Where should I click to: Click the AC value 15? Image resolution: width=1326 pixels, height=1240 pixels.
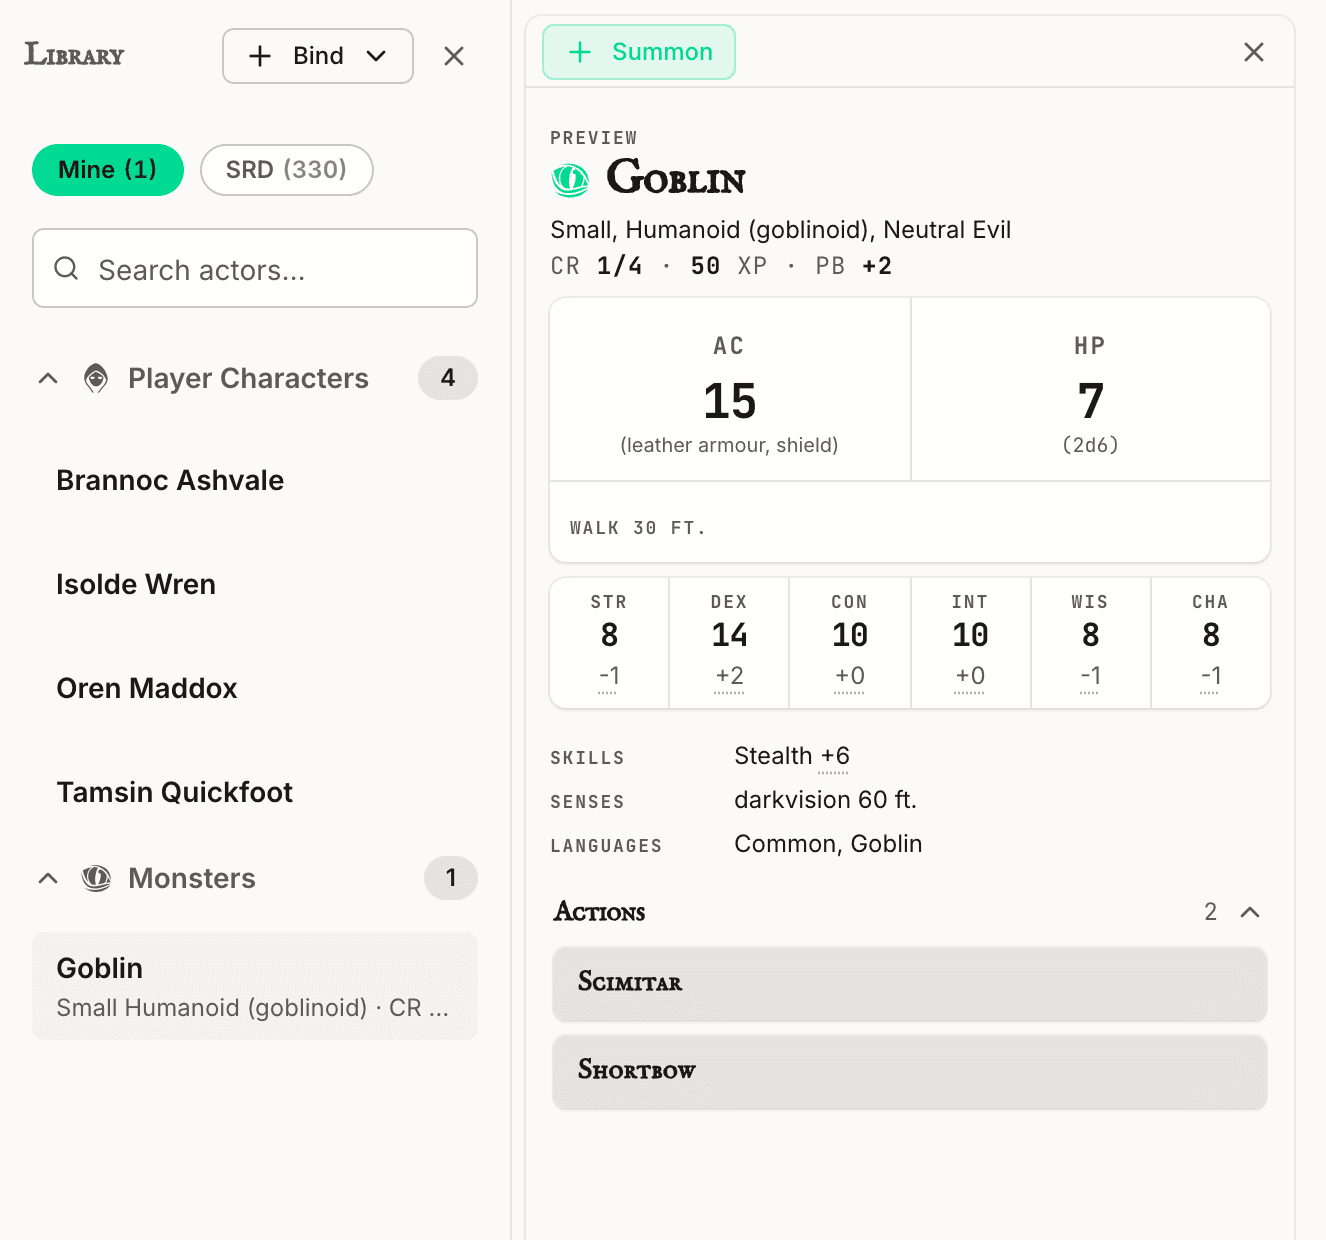click(x=730, y=402)
